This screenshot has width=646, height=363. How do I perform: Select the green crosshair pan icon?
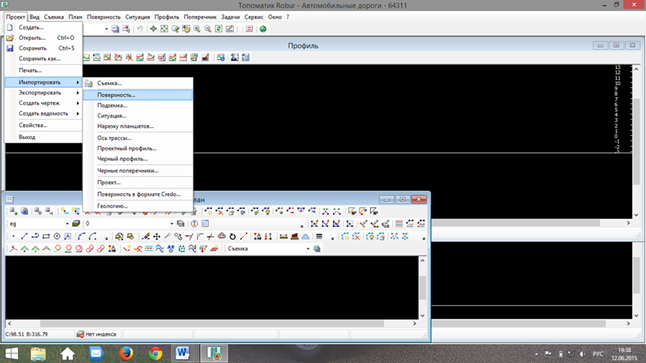click(153, 29)
